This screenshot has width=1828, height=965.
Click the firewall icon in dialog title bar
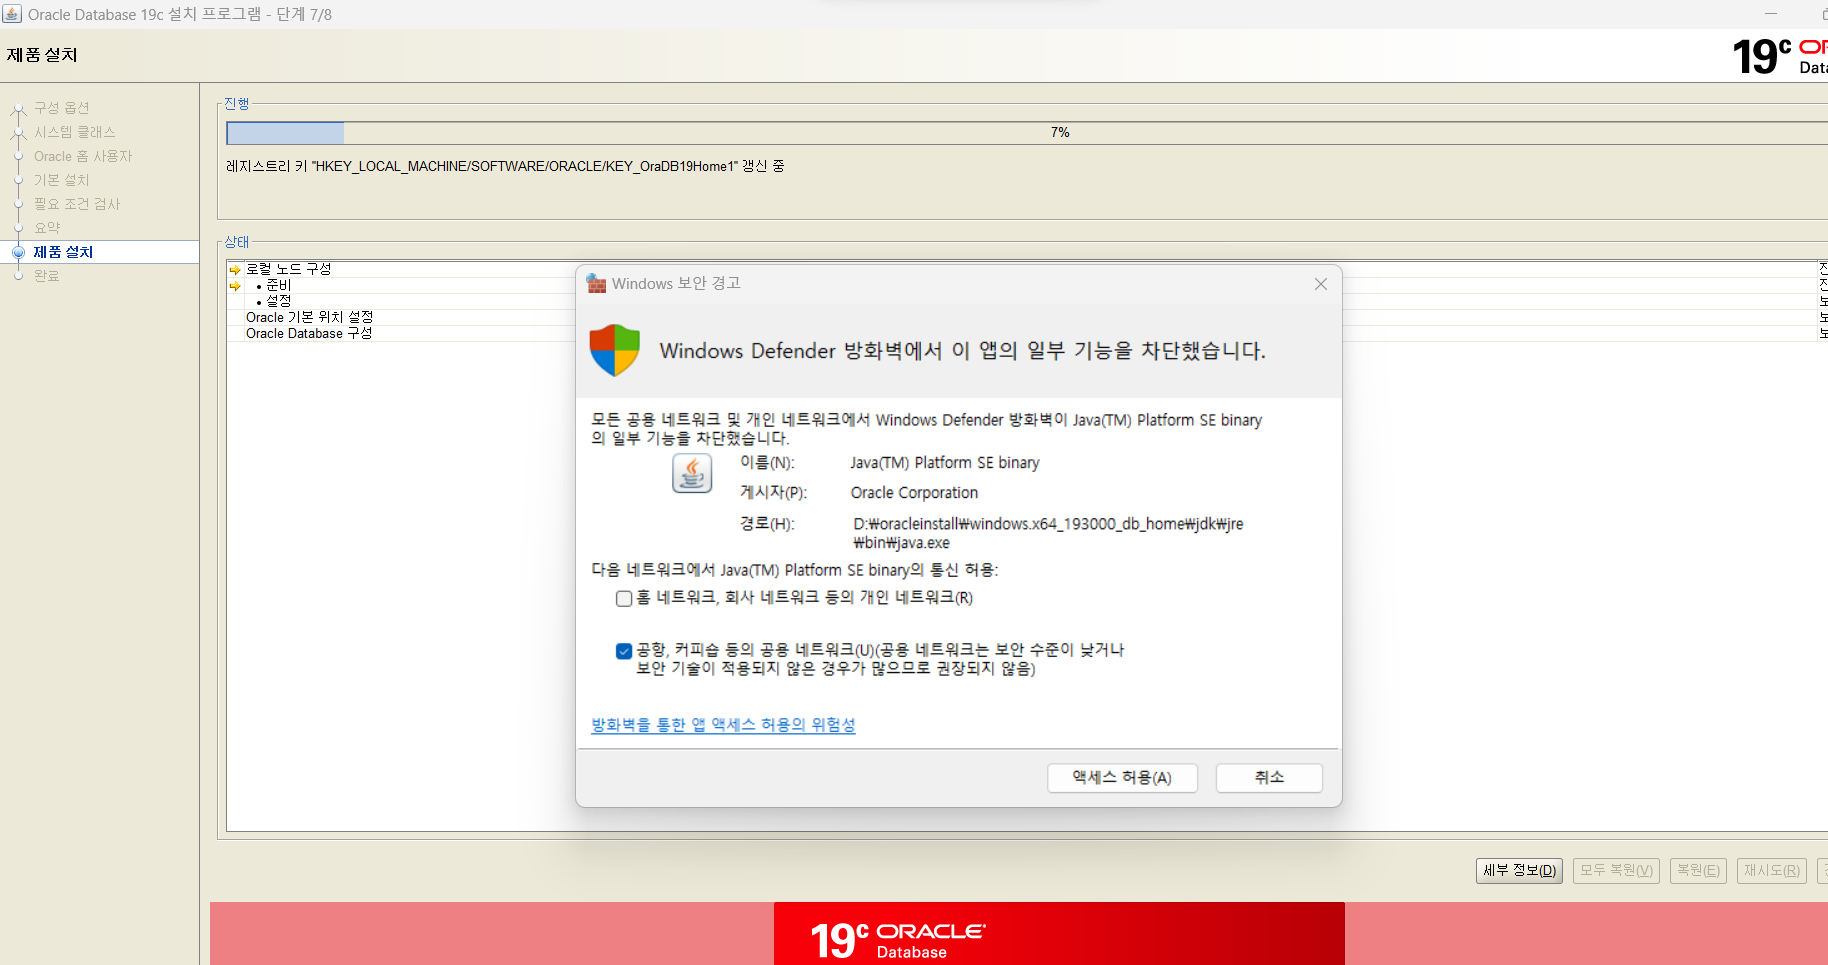(x=597, y=284)
